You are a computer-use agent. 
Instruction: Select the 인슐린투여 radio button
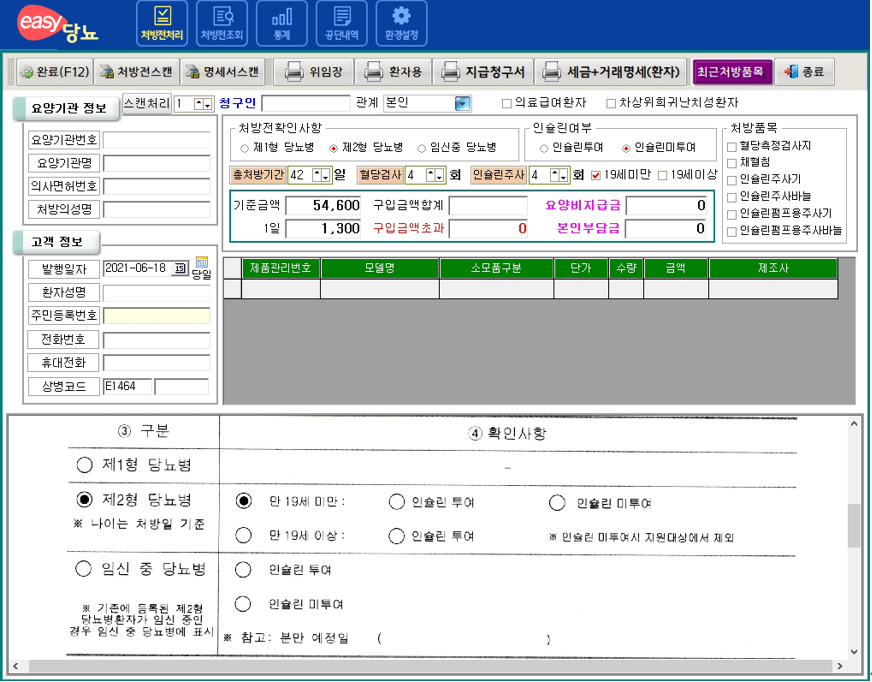point(544,149)
